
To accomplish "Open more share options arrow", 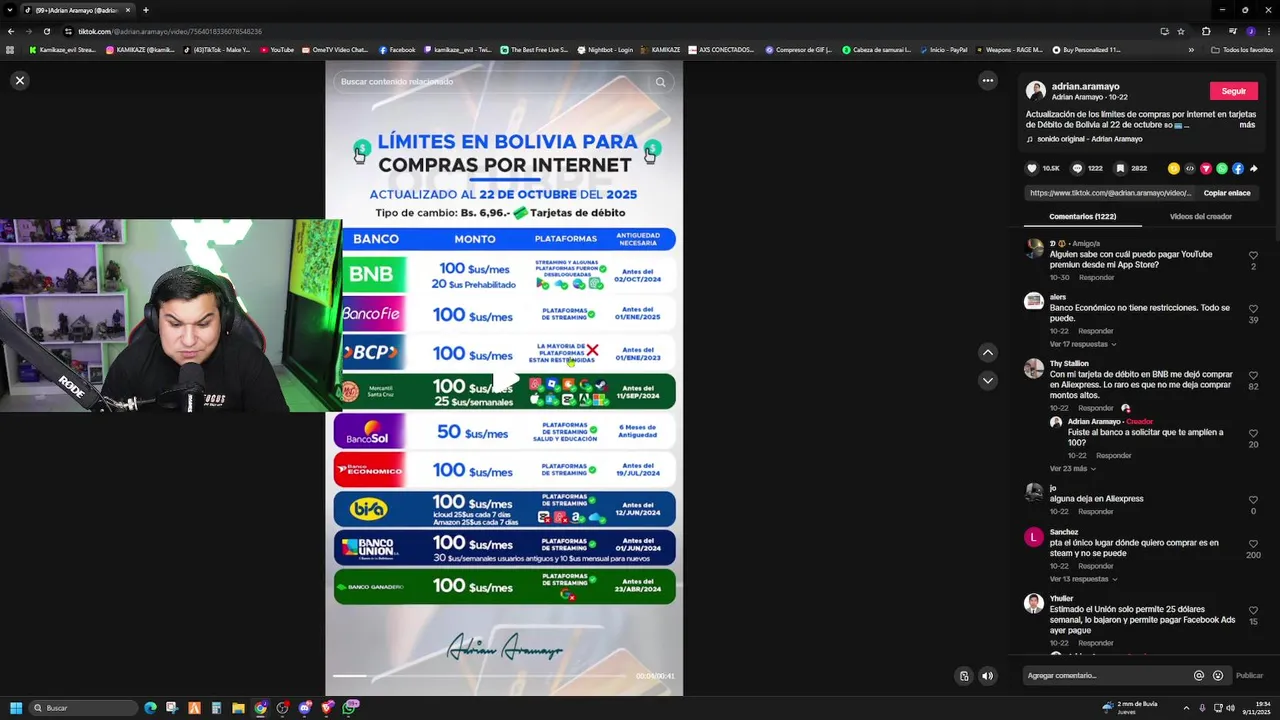I will coord(1254,168).
